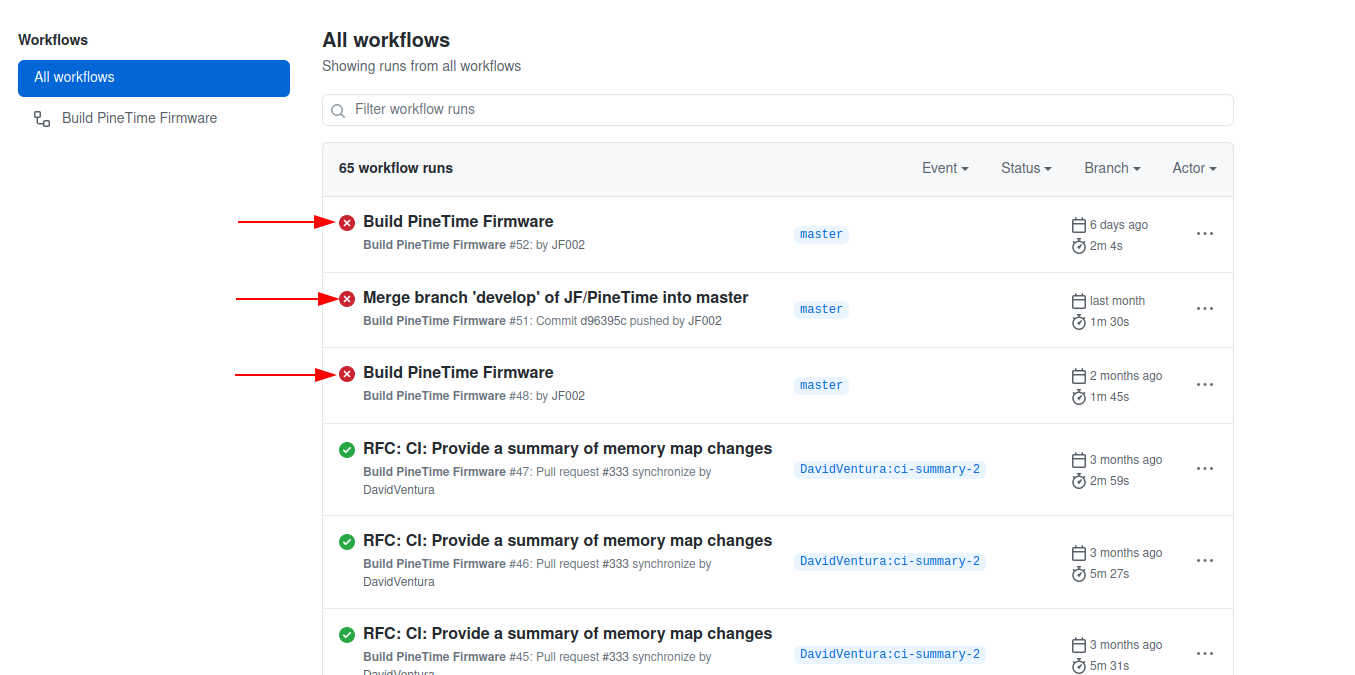Click the workflow icon beside Build PineTime Firmware in the sidebar
The image size is (1355, 675).
click(42, 119)
